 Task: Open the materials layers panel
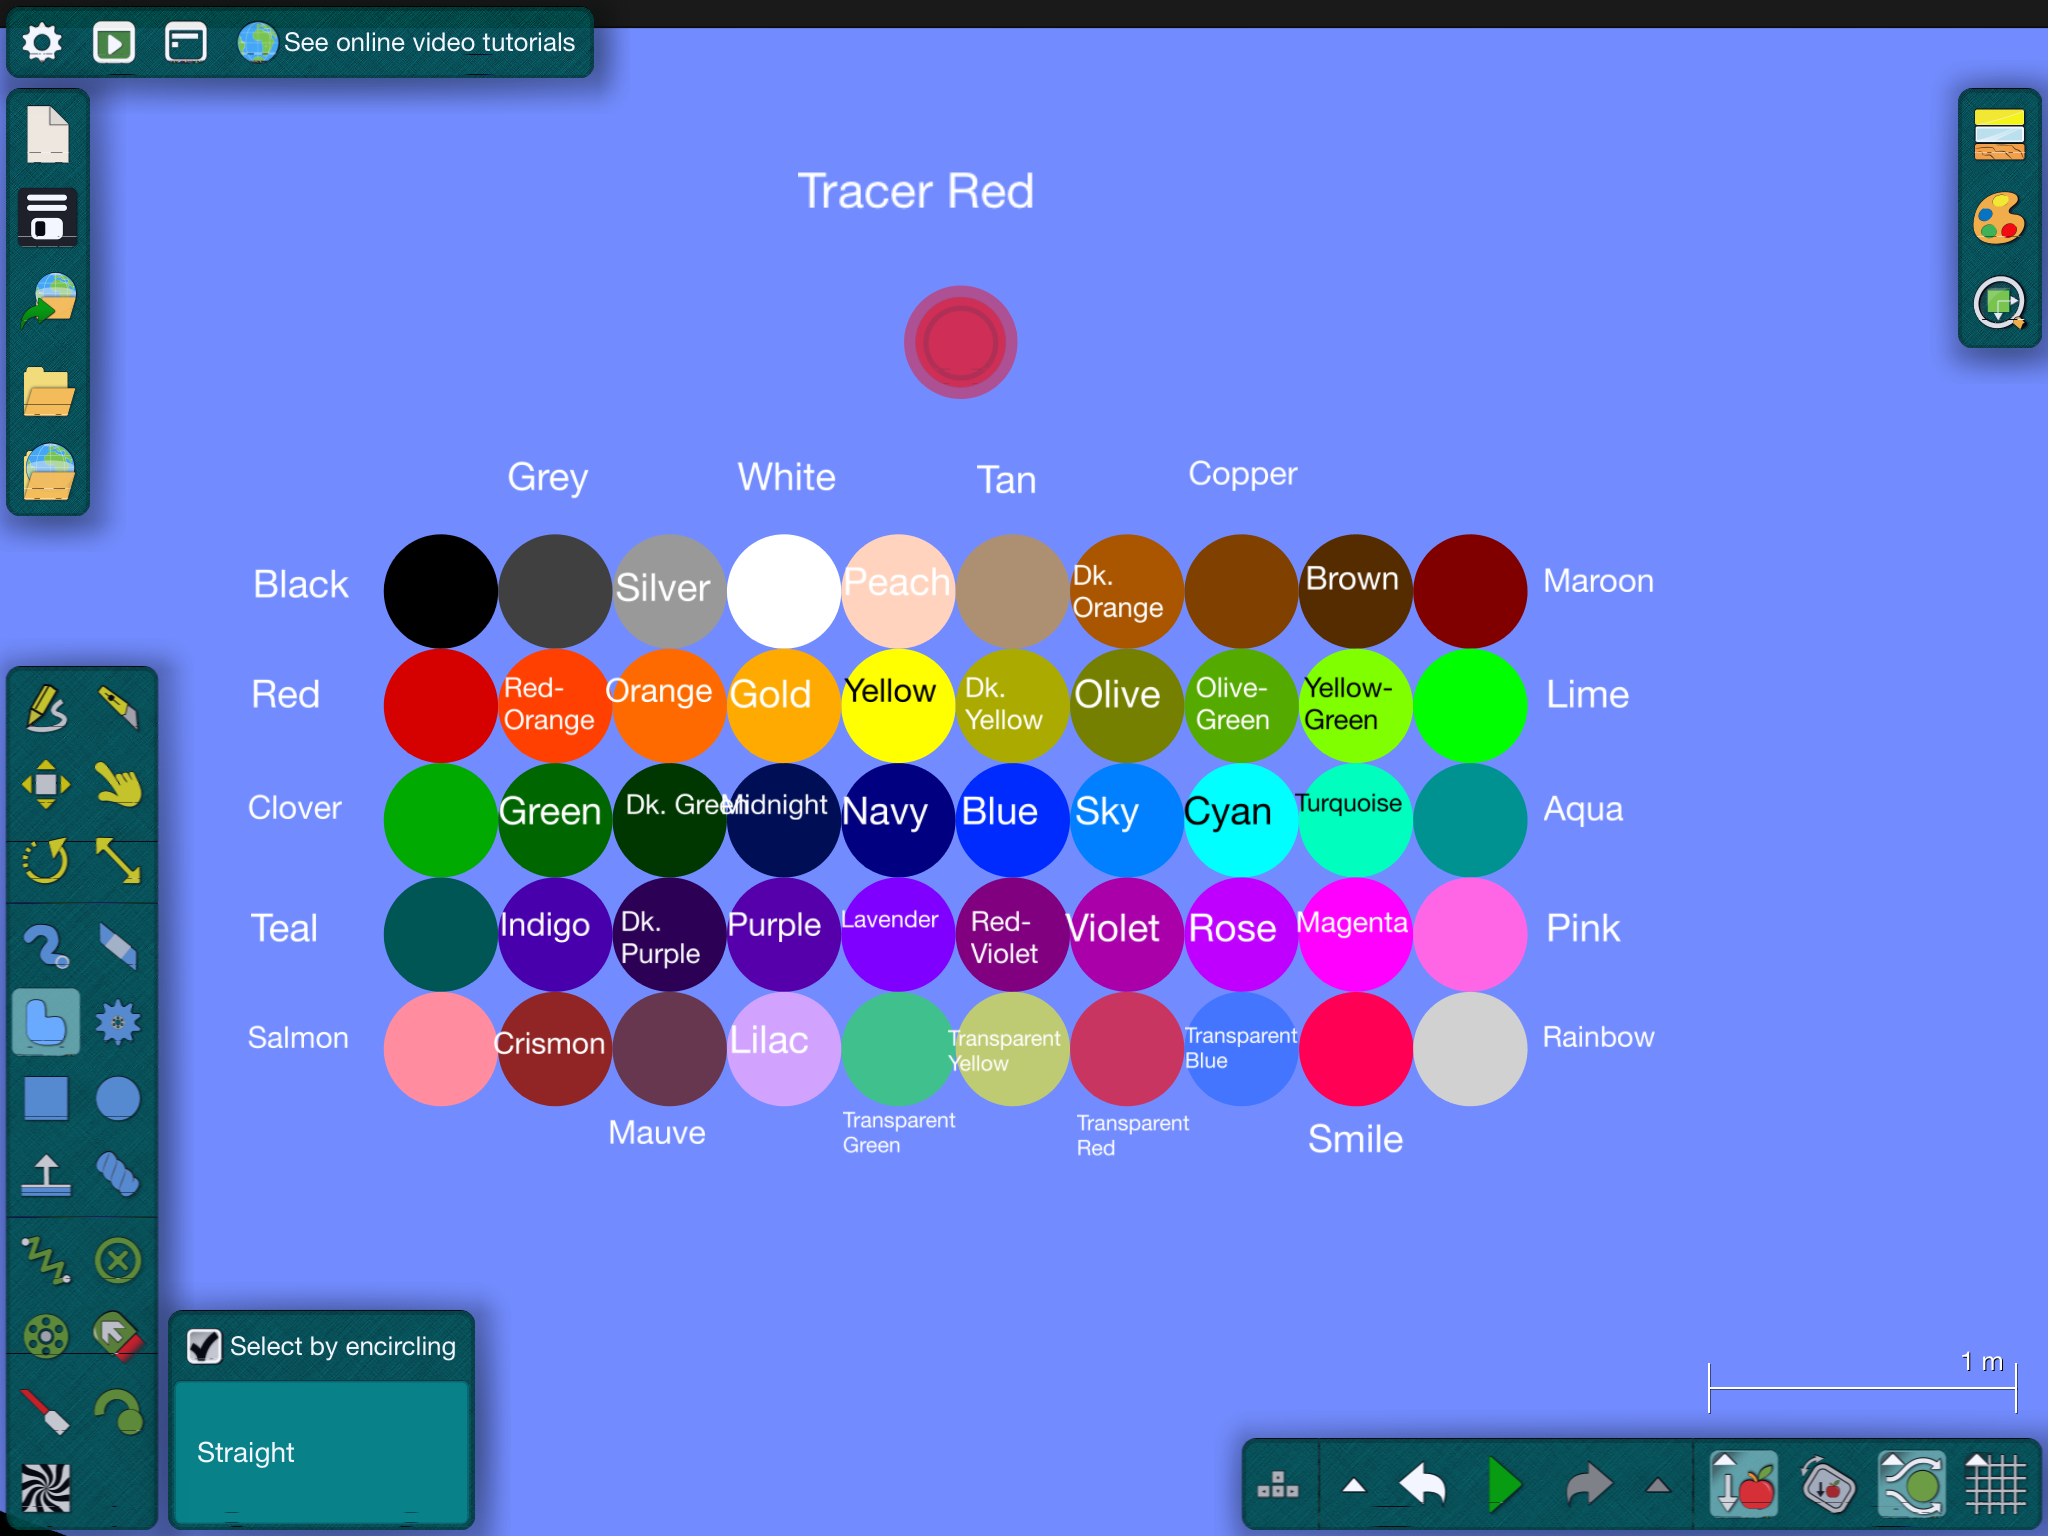[1999, 135]
